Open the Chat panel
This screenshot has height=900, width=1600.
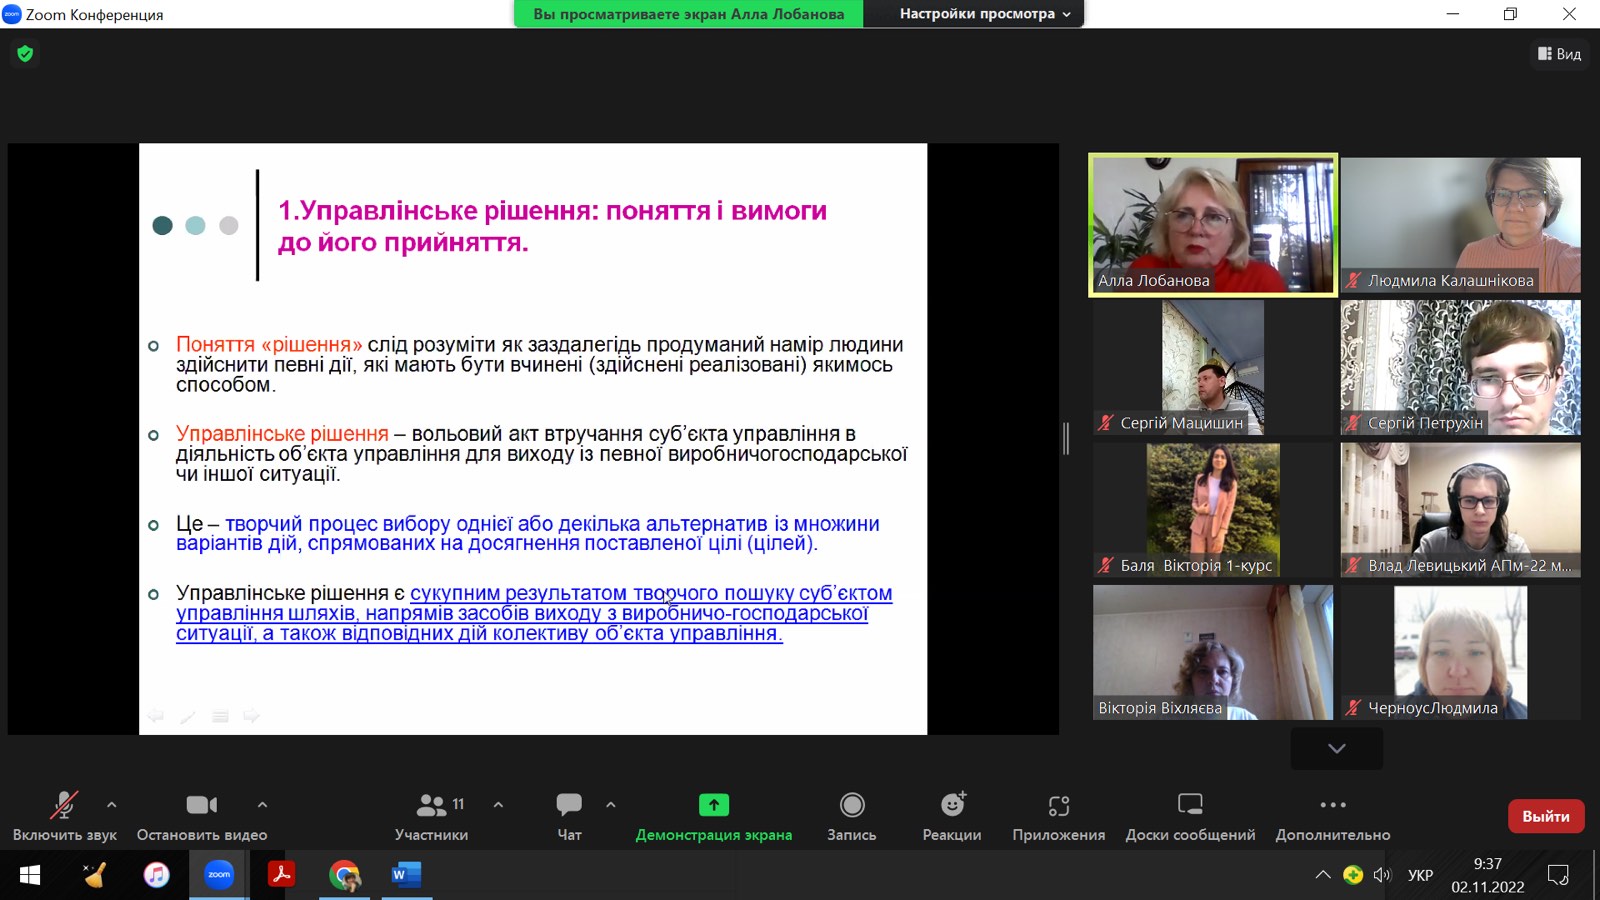(x=569, y=815)
